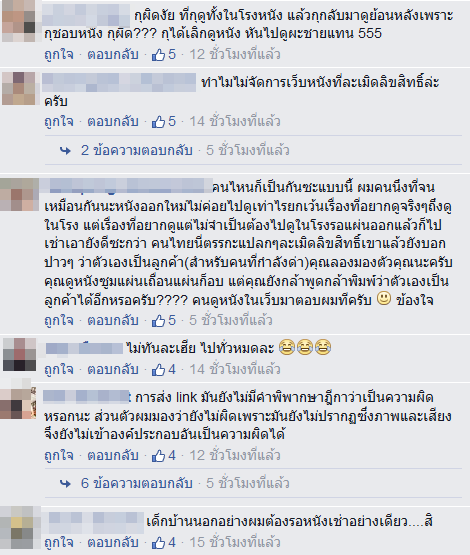Viewport: 470px width, 555px height.
Task: Click thumbs-up count on copyright website comment
Action: click(172, 121)
